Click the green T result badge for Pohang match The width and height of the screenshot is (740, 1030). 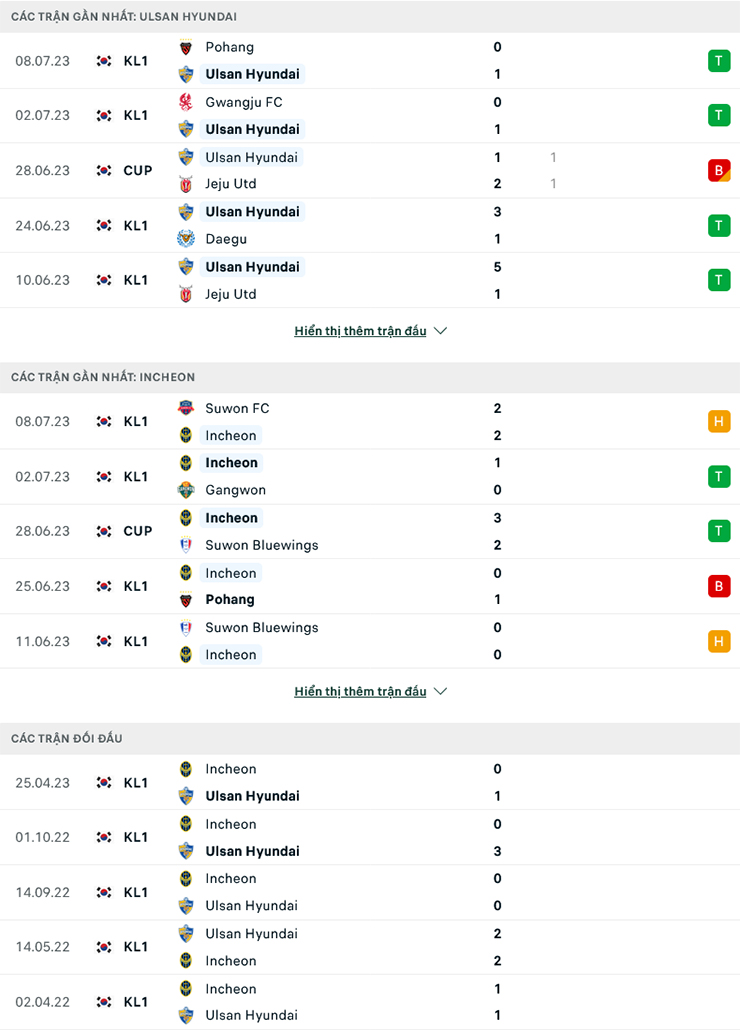point(719,60)
